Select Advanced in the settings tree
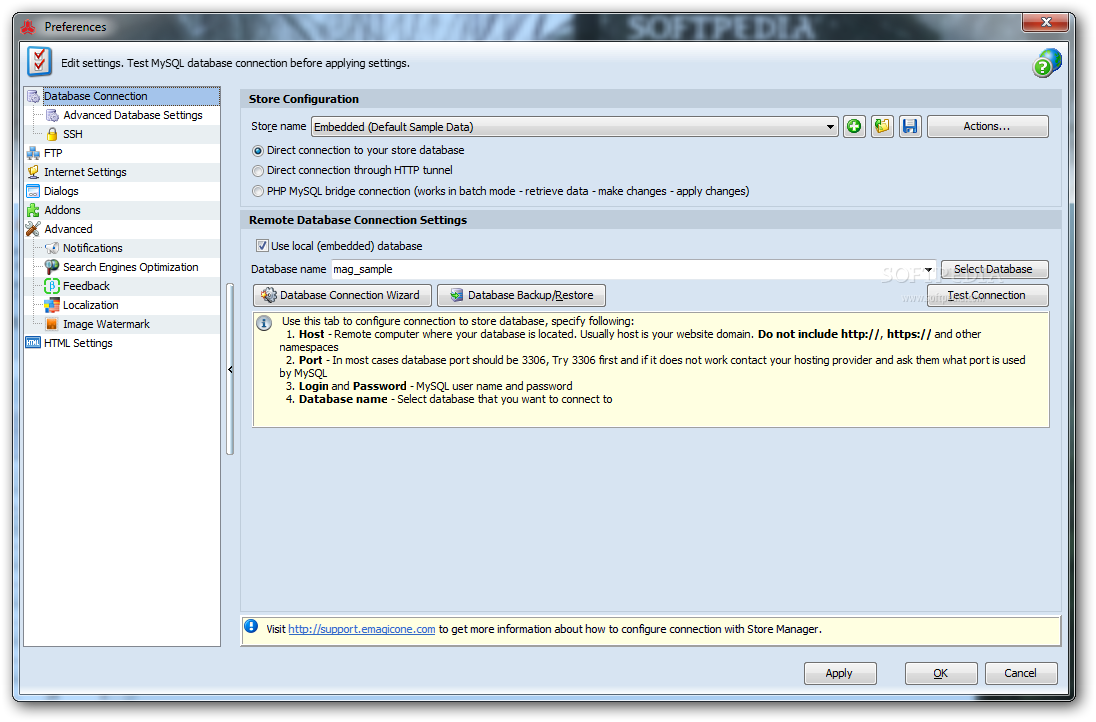This screenshot has width=1096, height=722. point(68,229)
